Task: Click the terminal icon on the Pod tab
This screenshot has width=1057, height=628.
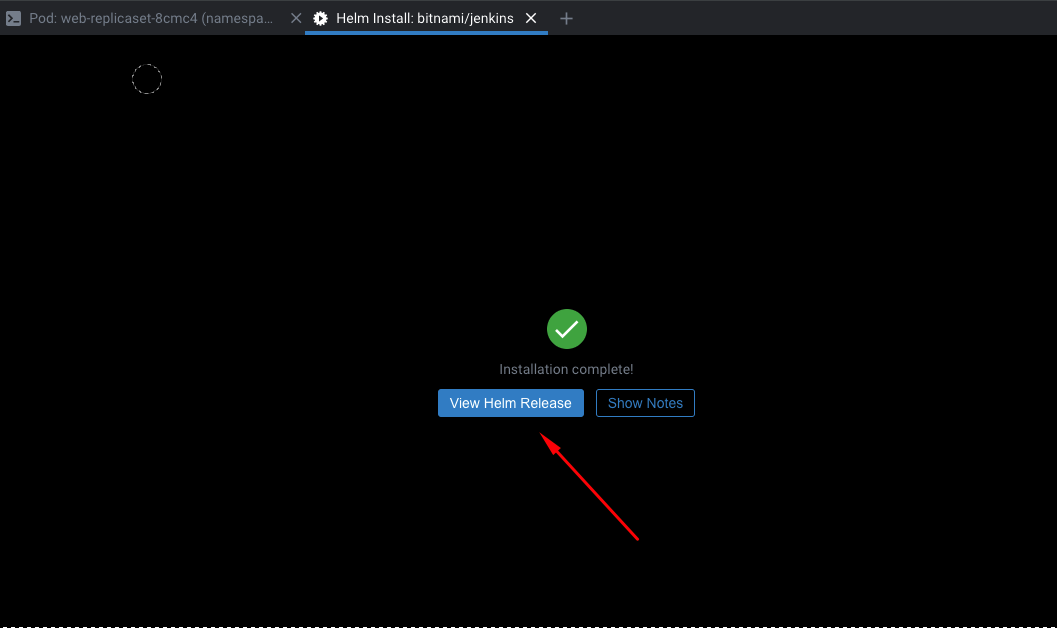Action: 14,18
